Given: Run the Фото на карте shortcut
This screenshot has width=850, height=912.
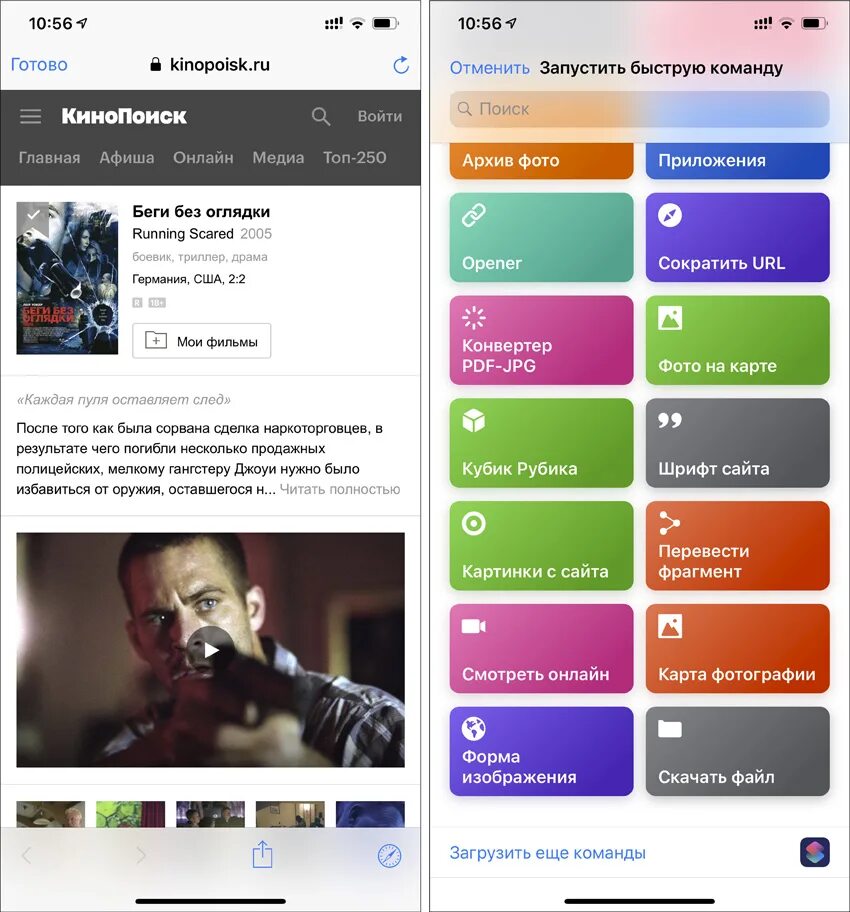Looking at the screenshot, I should pos(737,340).
